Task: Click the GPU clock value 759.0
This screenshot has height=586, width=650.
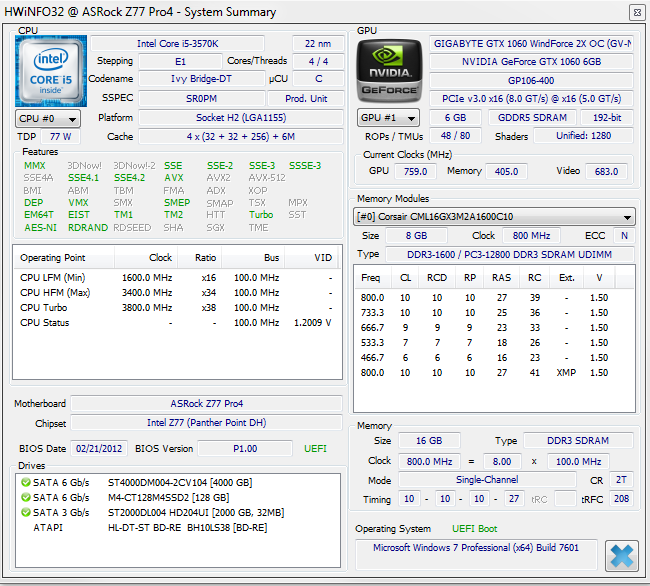Action: tap(415, 172)
